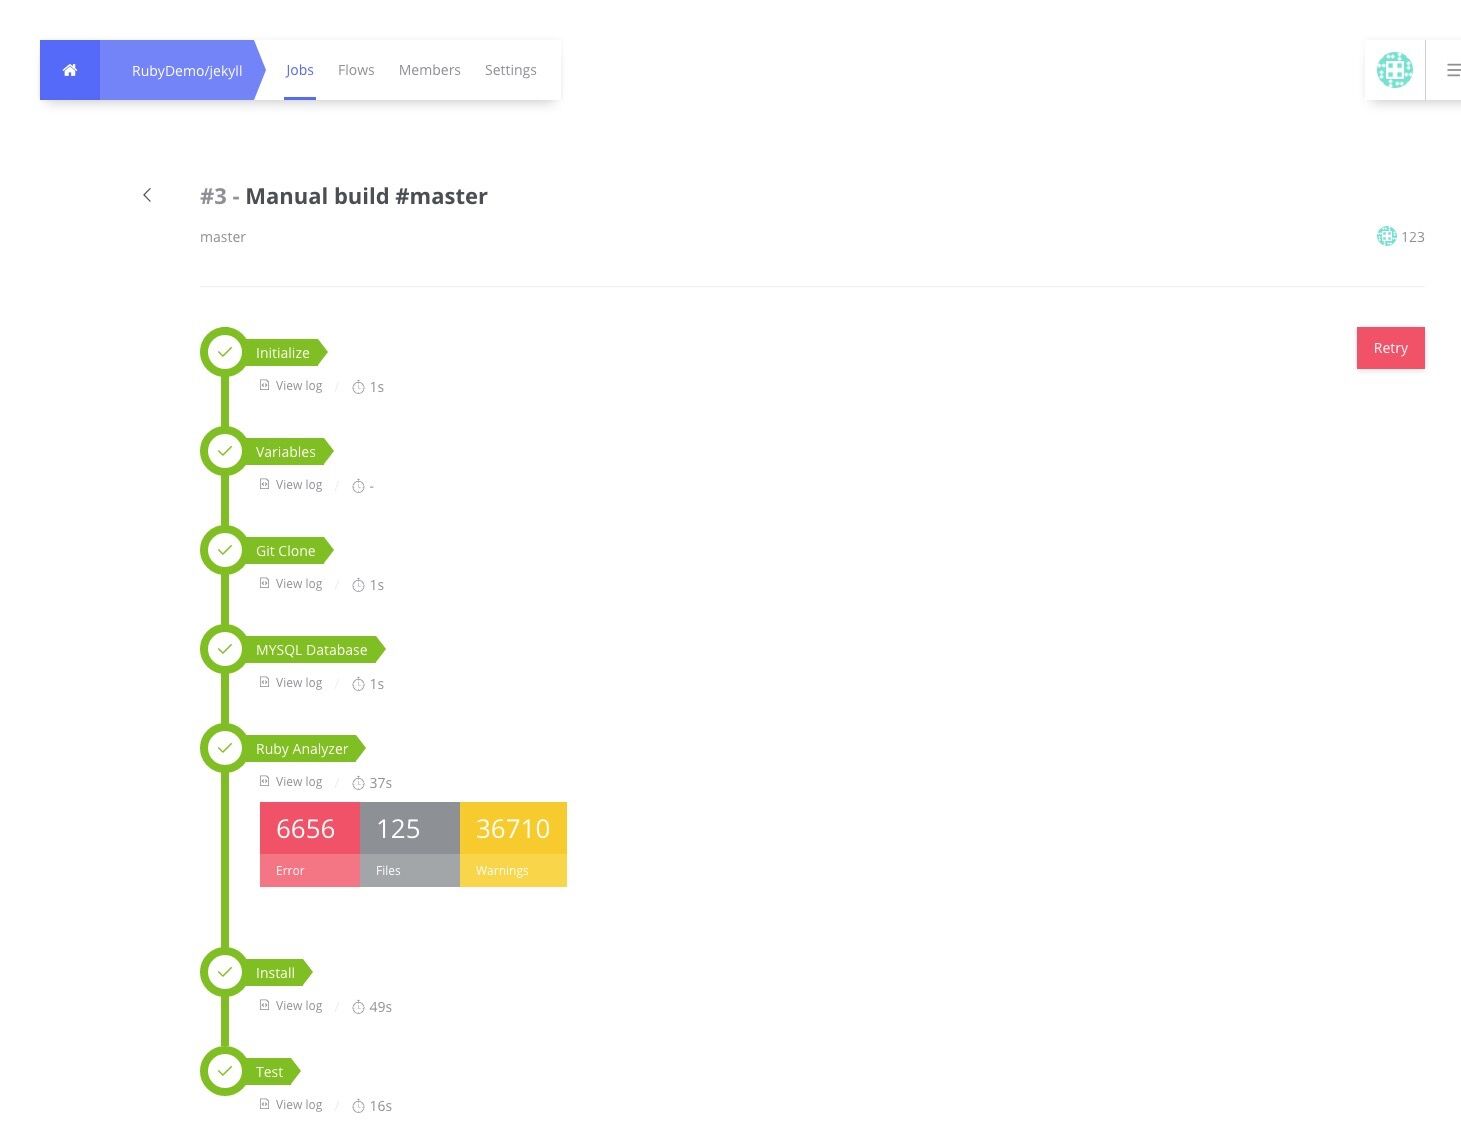Screen dimensions: 1461x1137
Task: Click the Git Clone step checkmark circle
Action: tap(225, 550)
